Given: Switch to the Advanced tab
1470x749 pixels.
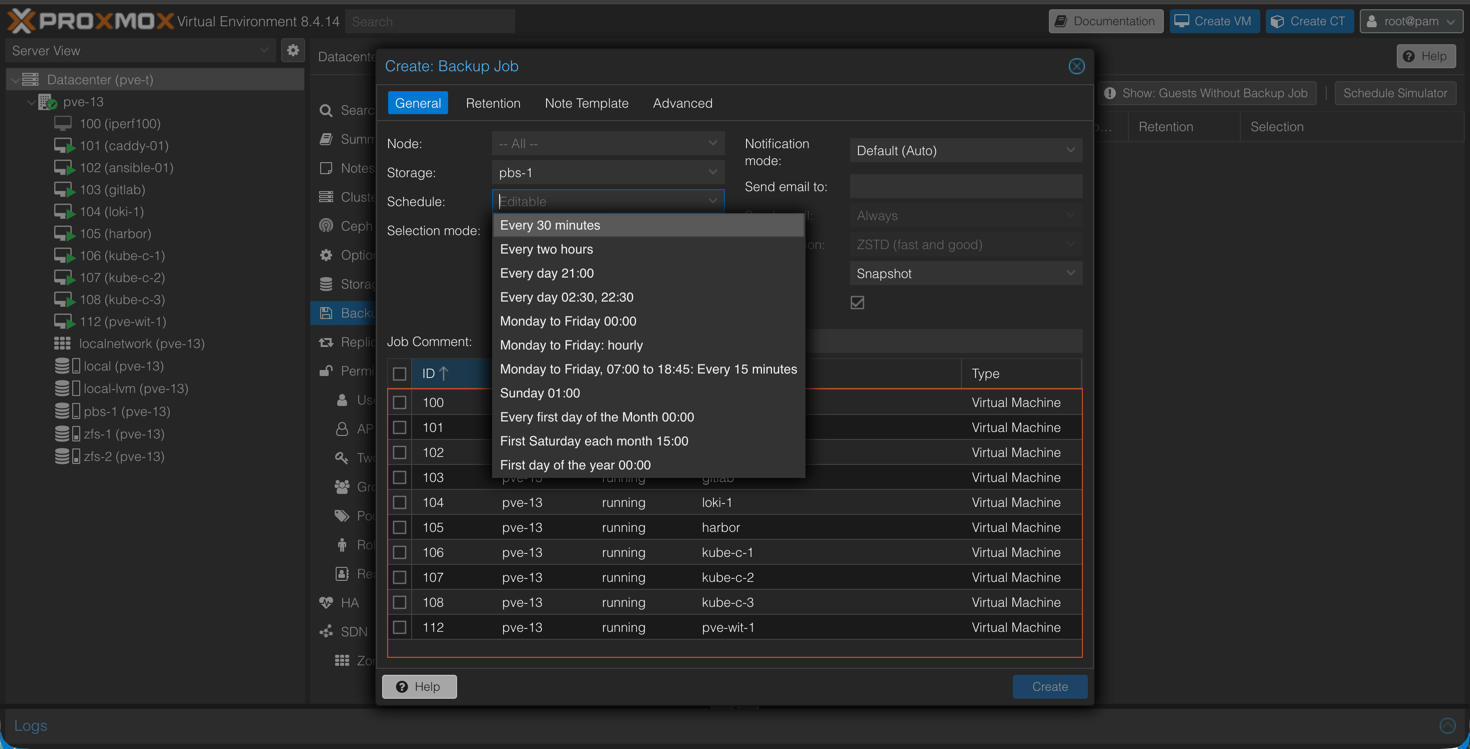Looking at the screenshot, I should [683, 103].
